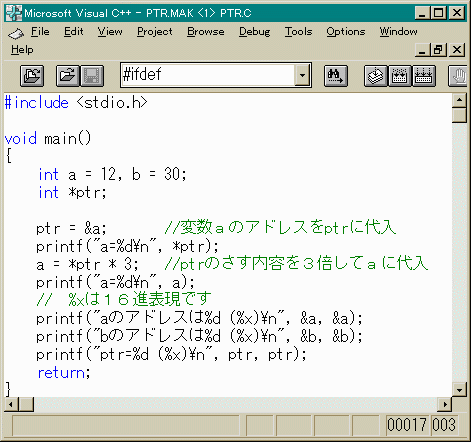Image resolution: width=471 pixels, height=442 pixels.
Task: Open the Options menu
Action: pyautogui.click(x=346, y=32)
